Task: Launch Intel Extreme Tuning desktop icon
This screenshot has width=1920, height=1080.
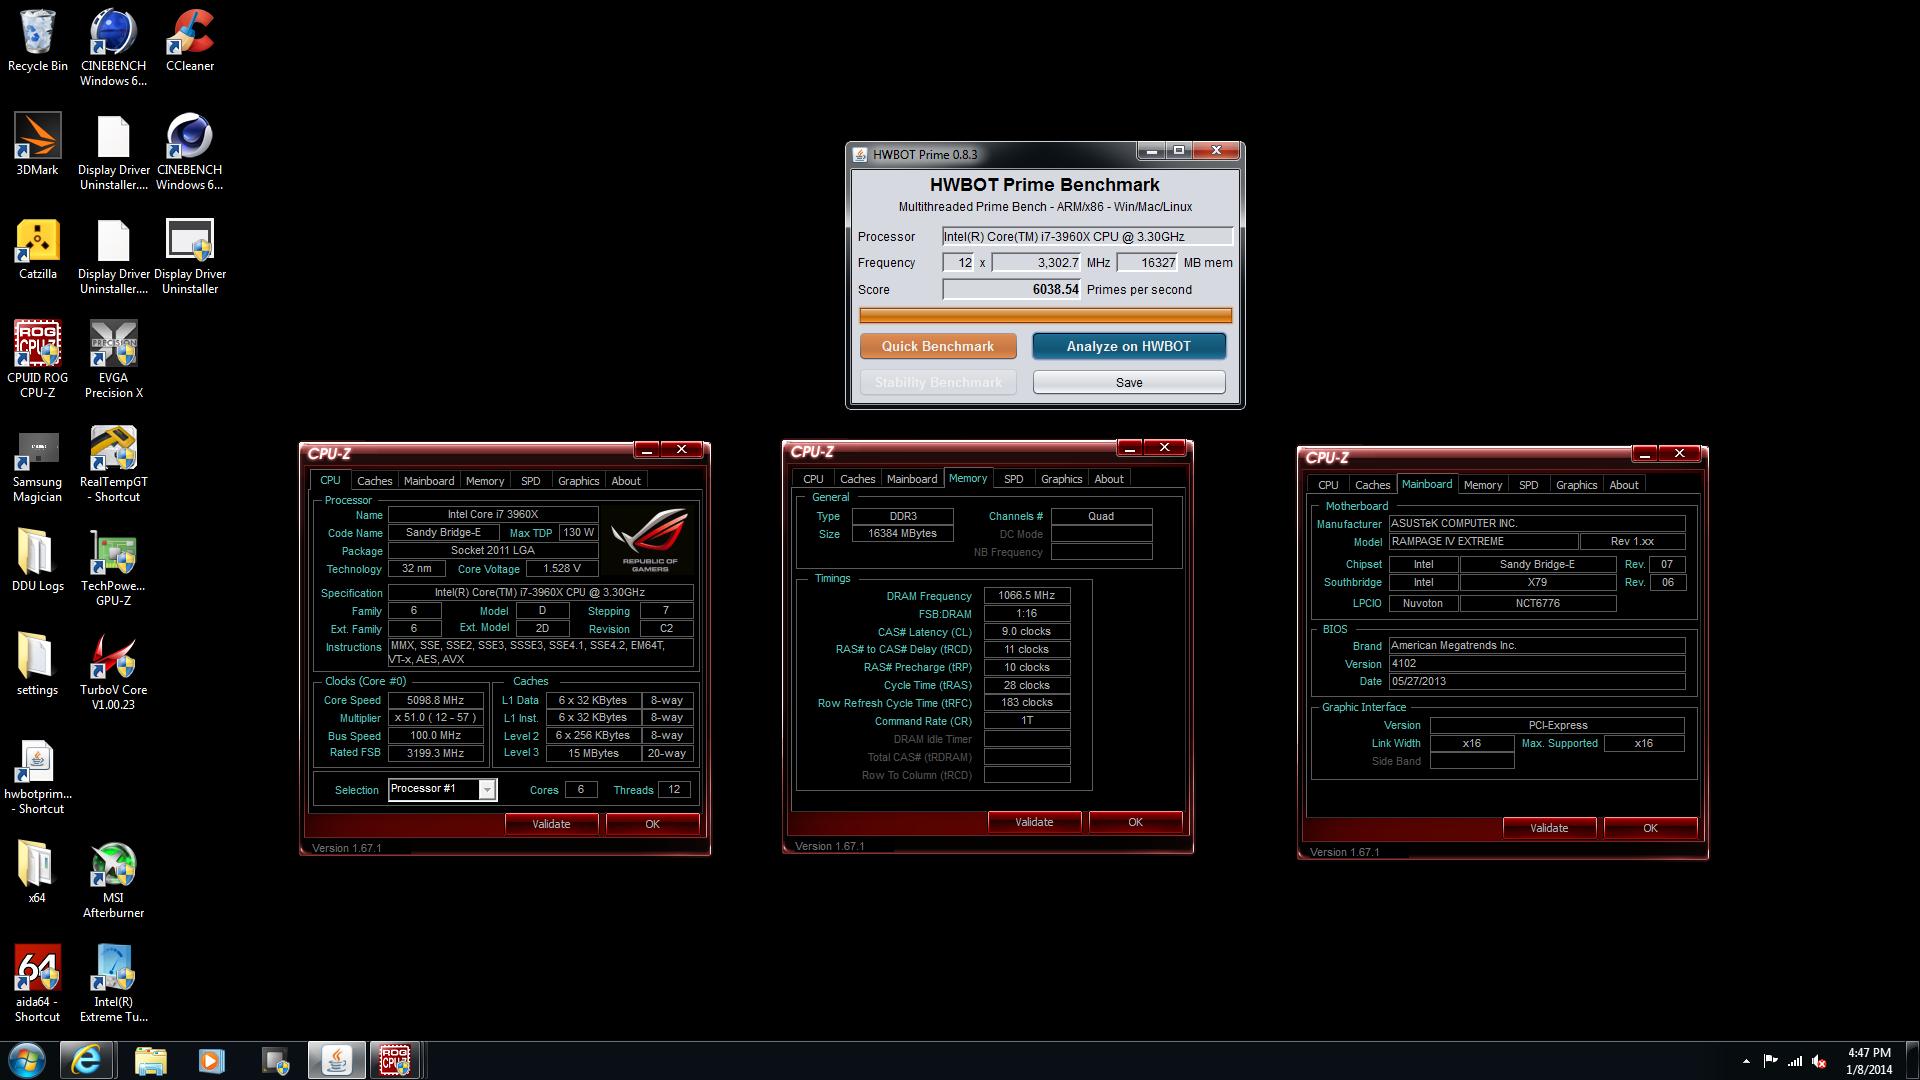Action: [113, 983]
